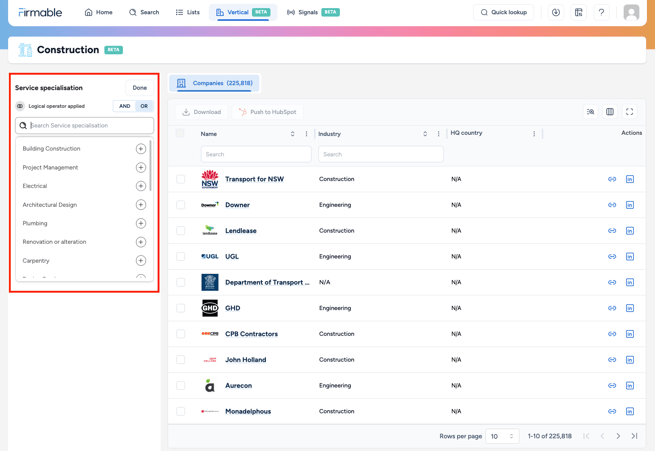Open the Rows per page dropdown
The width and height of the screenshot is (655, 451).
[502, 436]
